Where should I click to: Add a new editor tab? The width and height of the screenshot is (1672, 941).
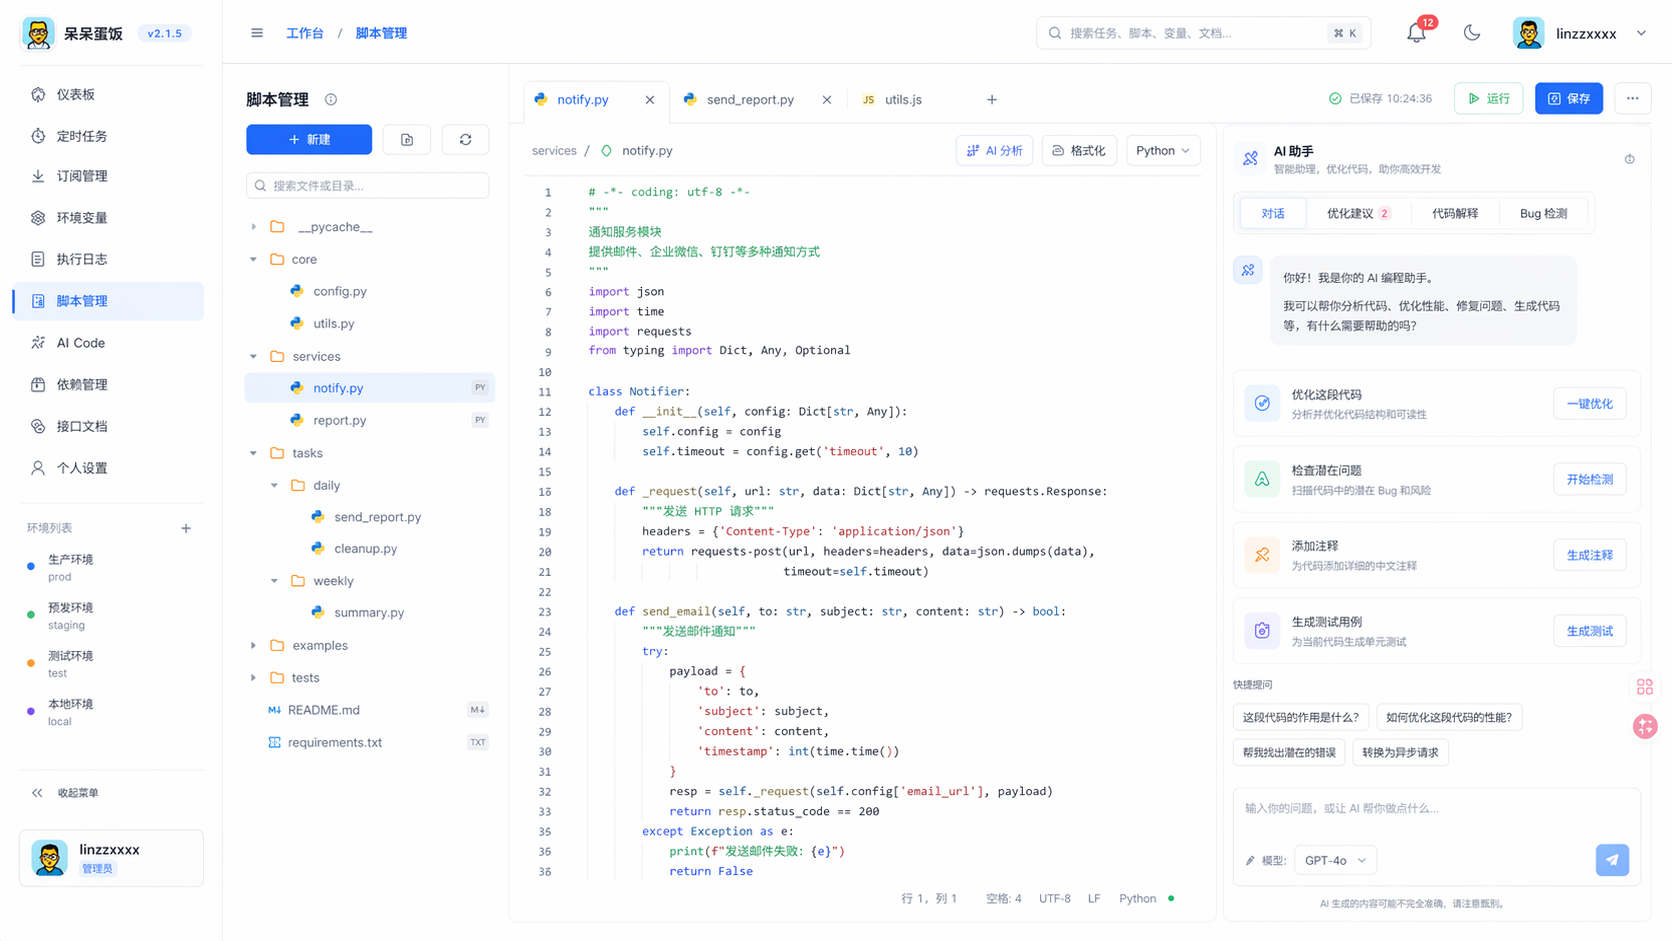tap(992, 100)
